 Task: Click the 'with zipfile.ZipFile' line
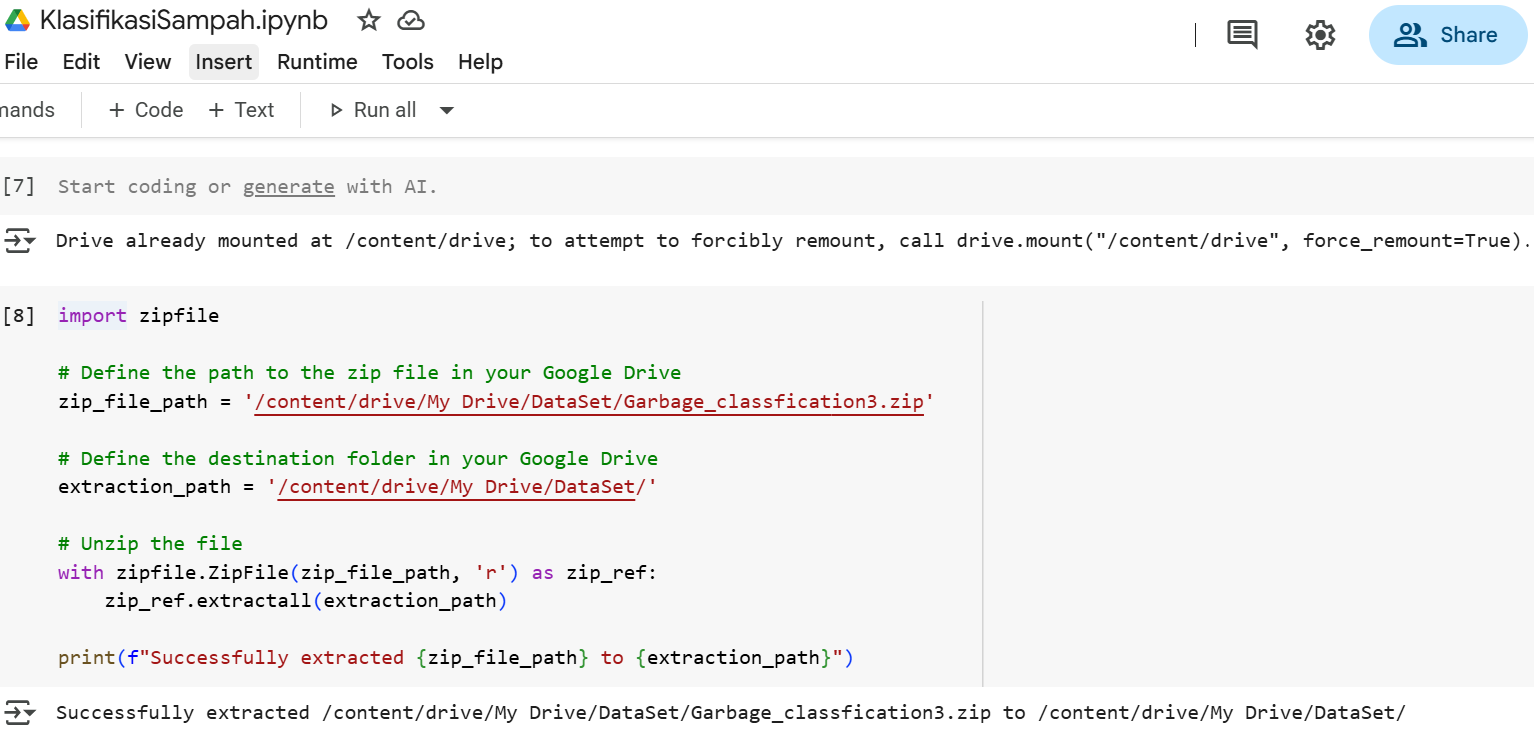(x=358, y=573)
